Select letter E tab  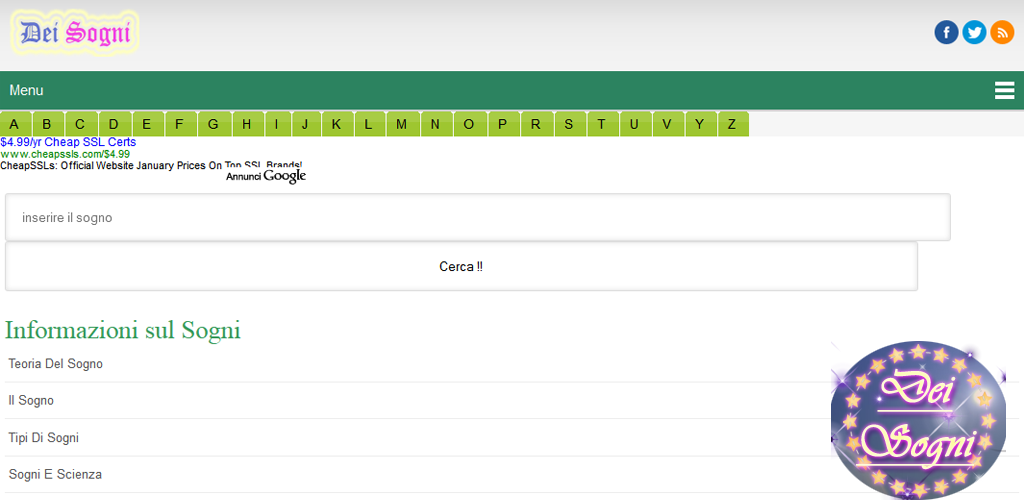[148, 124]
